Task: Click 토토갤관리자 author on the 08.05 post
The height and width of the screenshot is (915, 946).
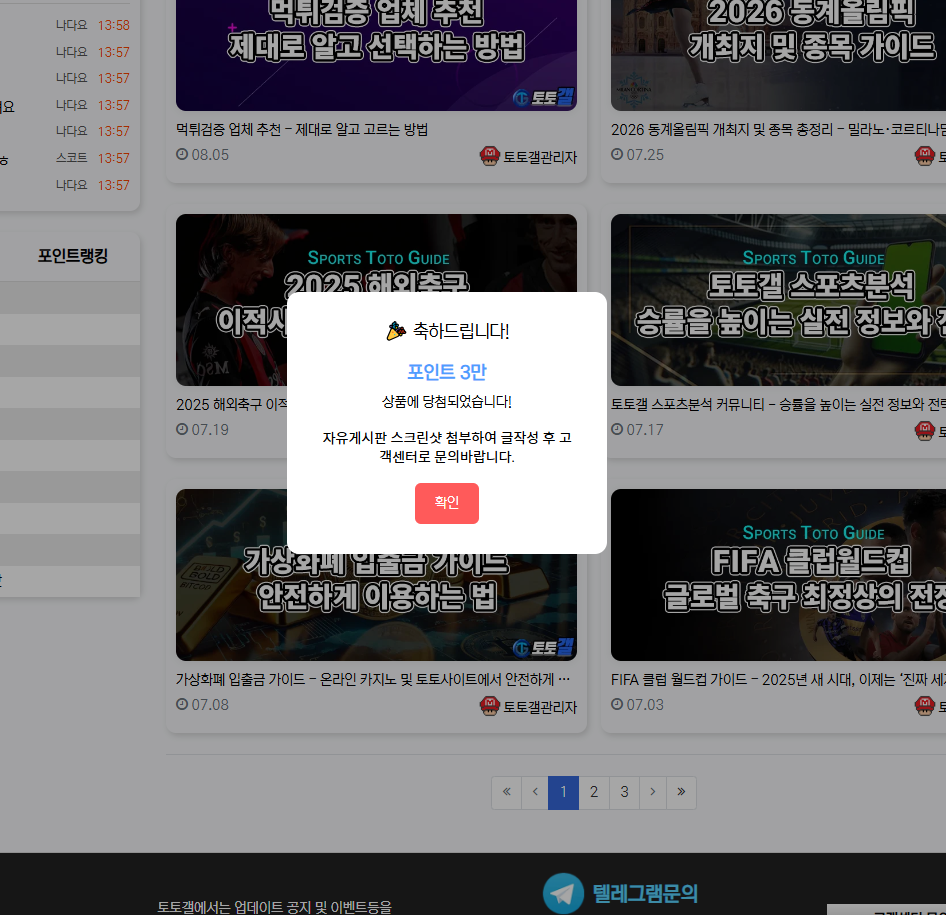Action: point(540,157)
